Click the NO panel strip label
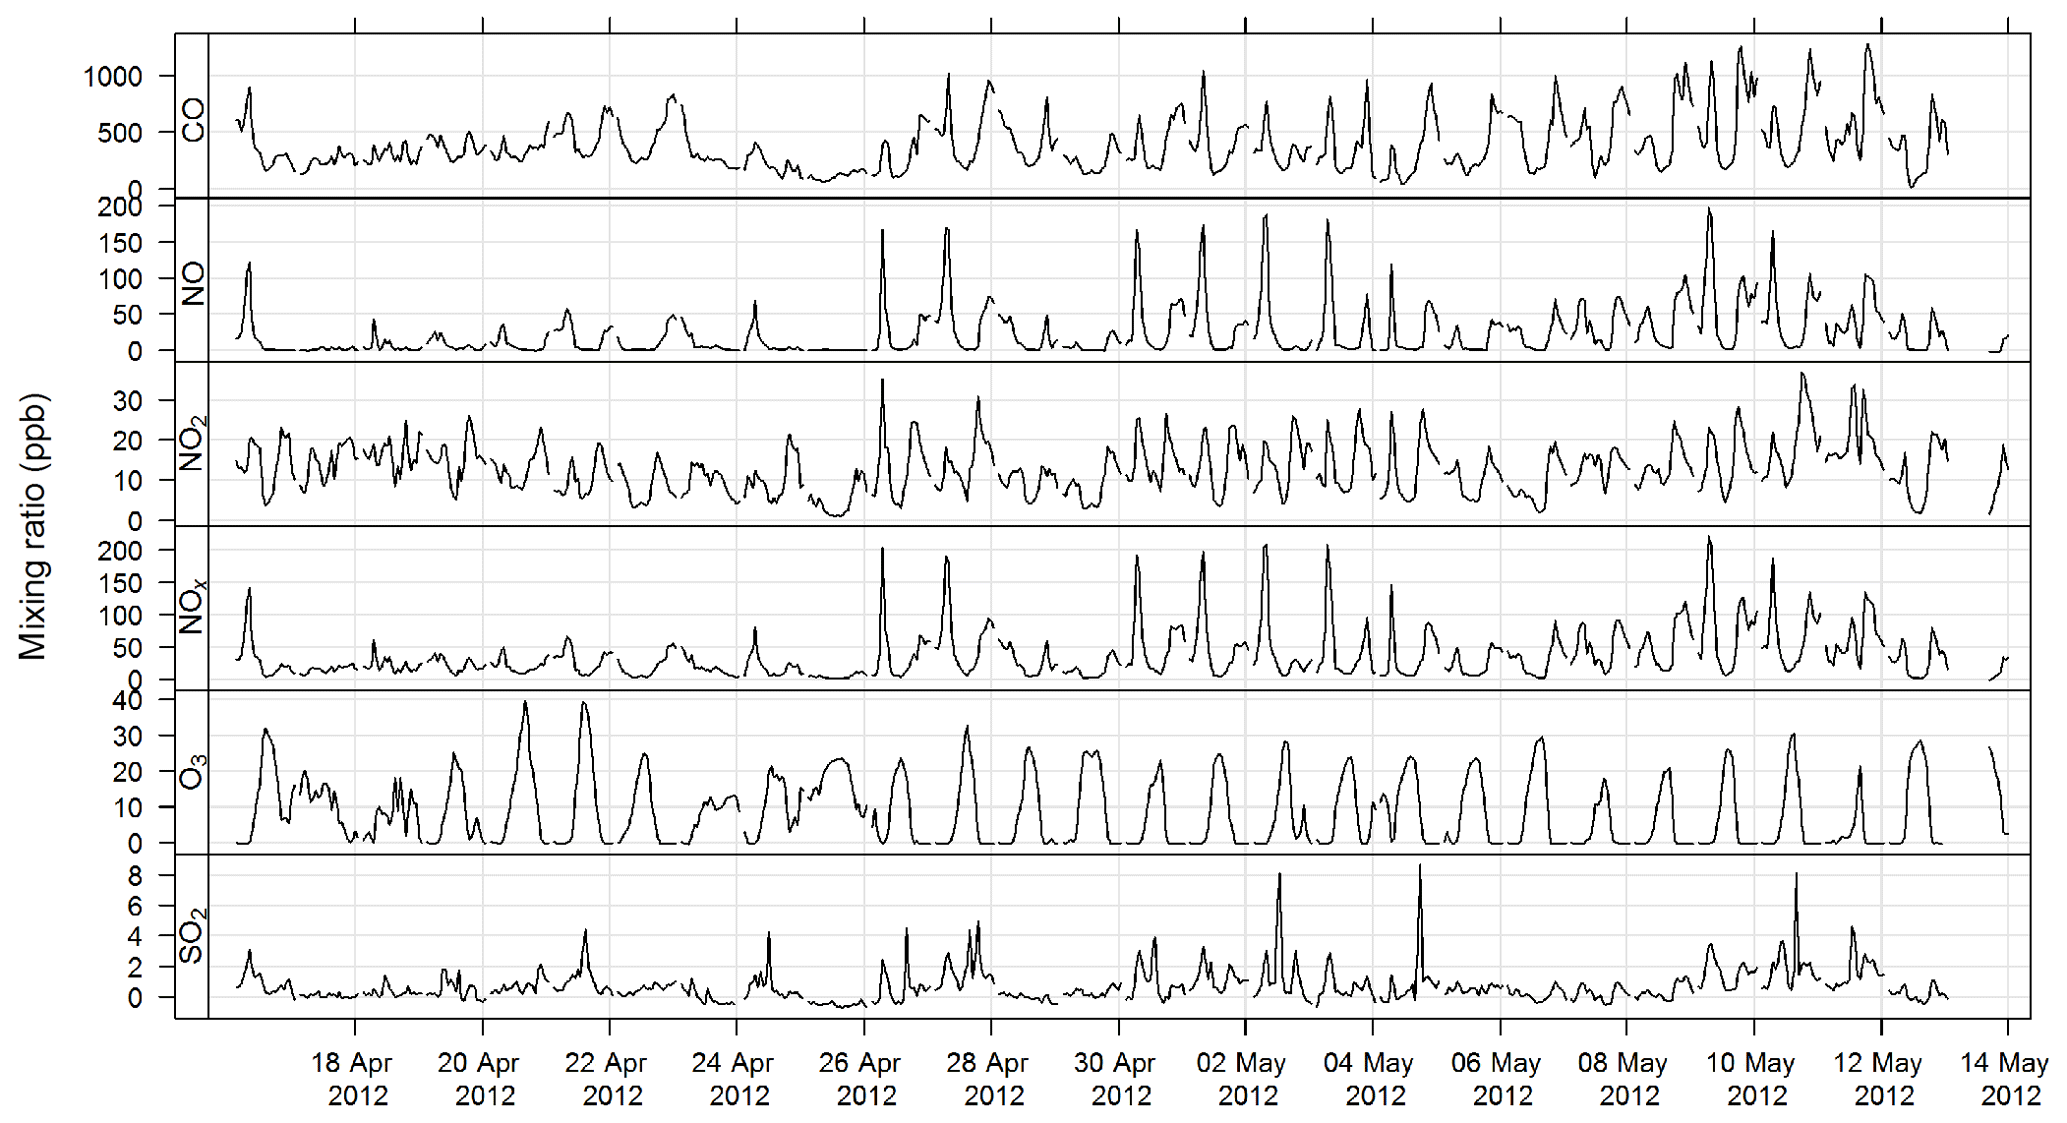 [192, 283]
